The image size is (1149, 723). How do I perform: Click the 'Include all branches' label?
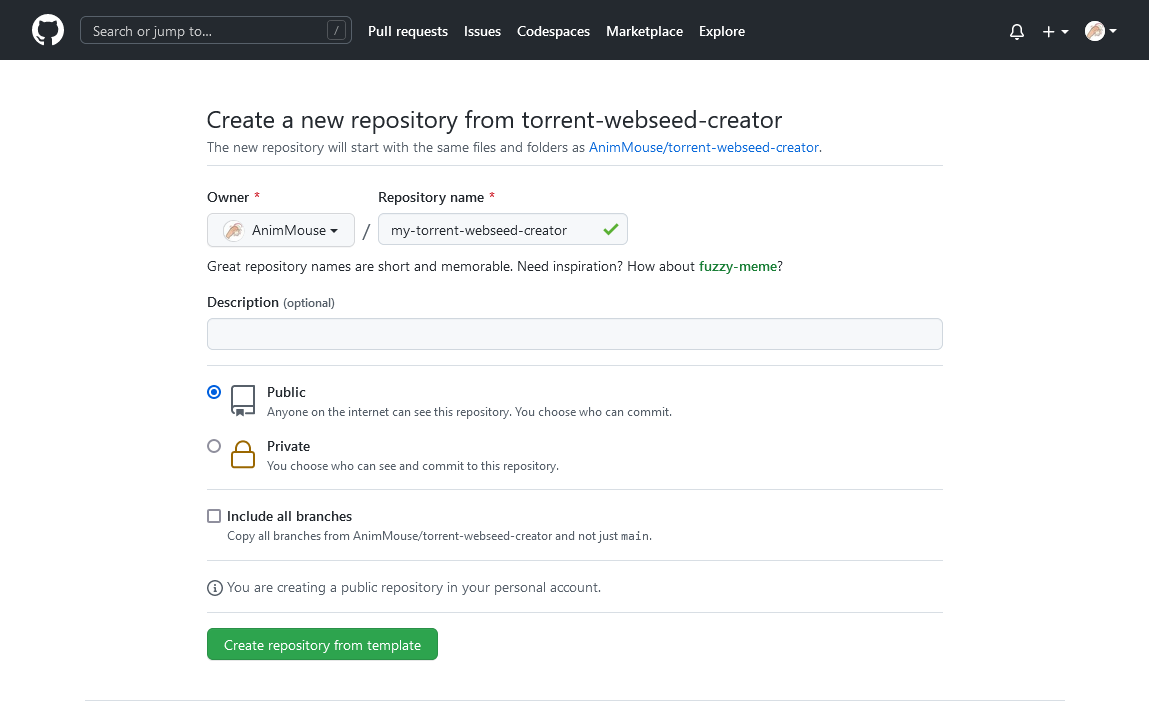[289, 516]
